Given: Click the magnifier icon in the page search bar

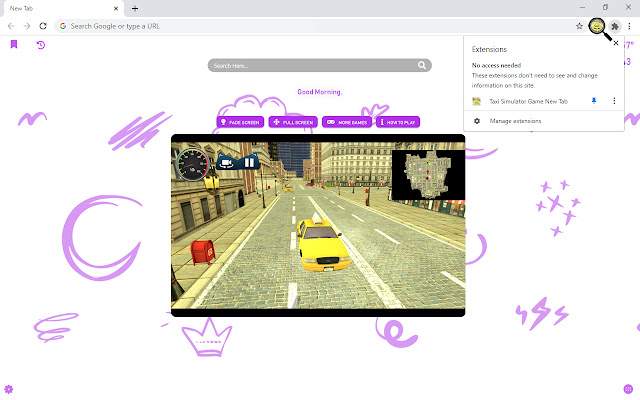Looking at the screenshot, I should tap(422, 65).
